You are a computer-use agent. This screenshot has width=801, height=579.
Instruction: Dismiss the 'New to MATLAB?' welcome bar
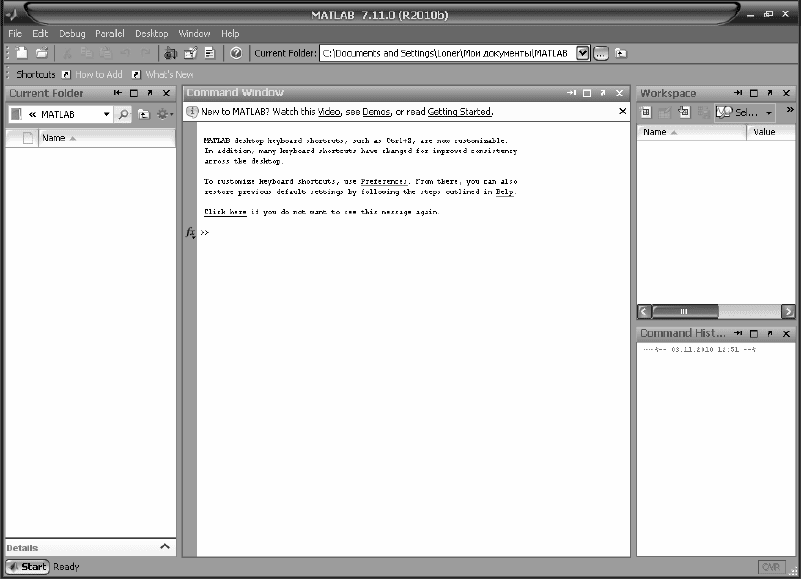point(622,111)
